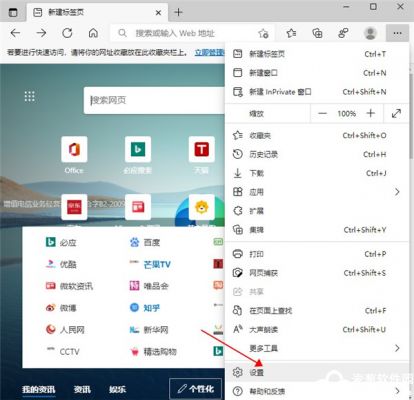Open the Settings gear menu entry
This screenshot has width=414, height=400.
click(317, 372)
